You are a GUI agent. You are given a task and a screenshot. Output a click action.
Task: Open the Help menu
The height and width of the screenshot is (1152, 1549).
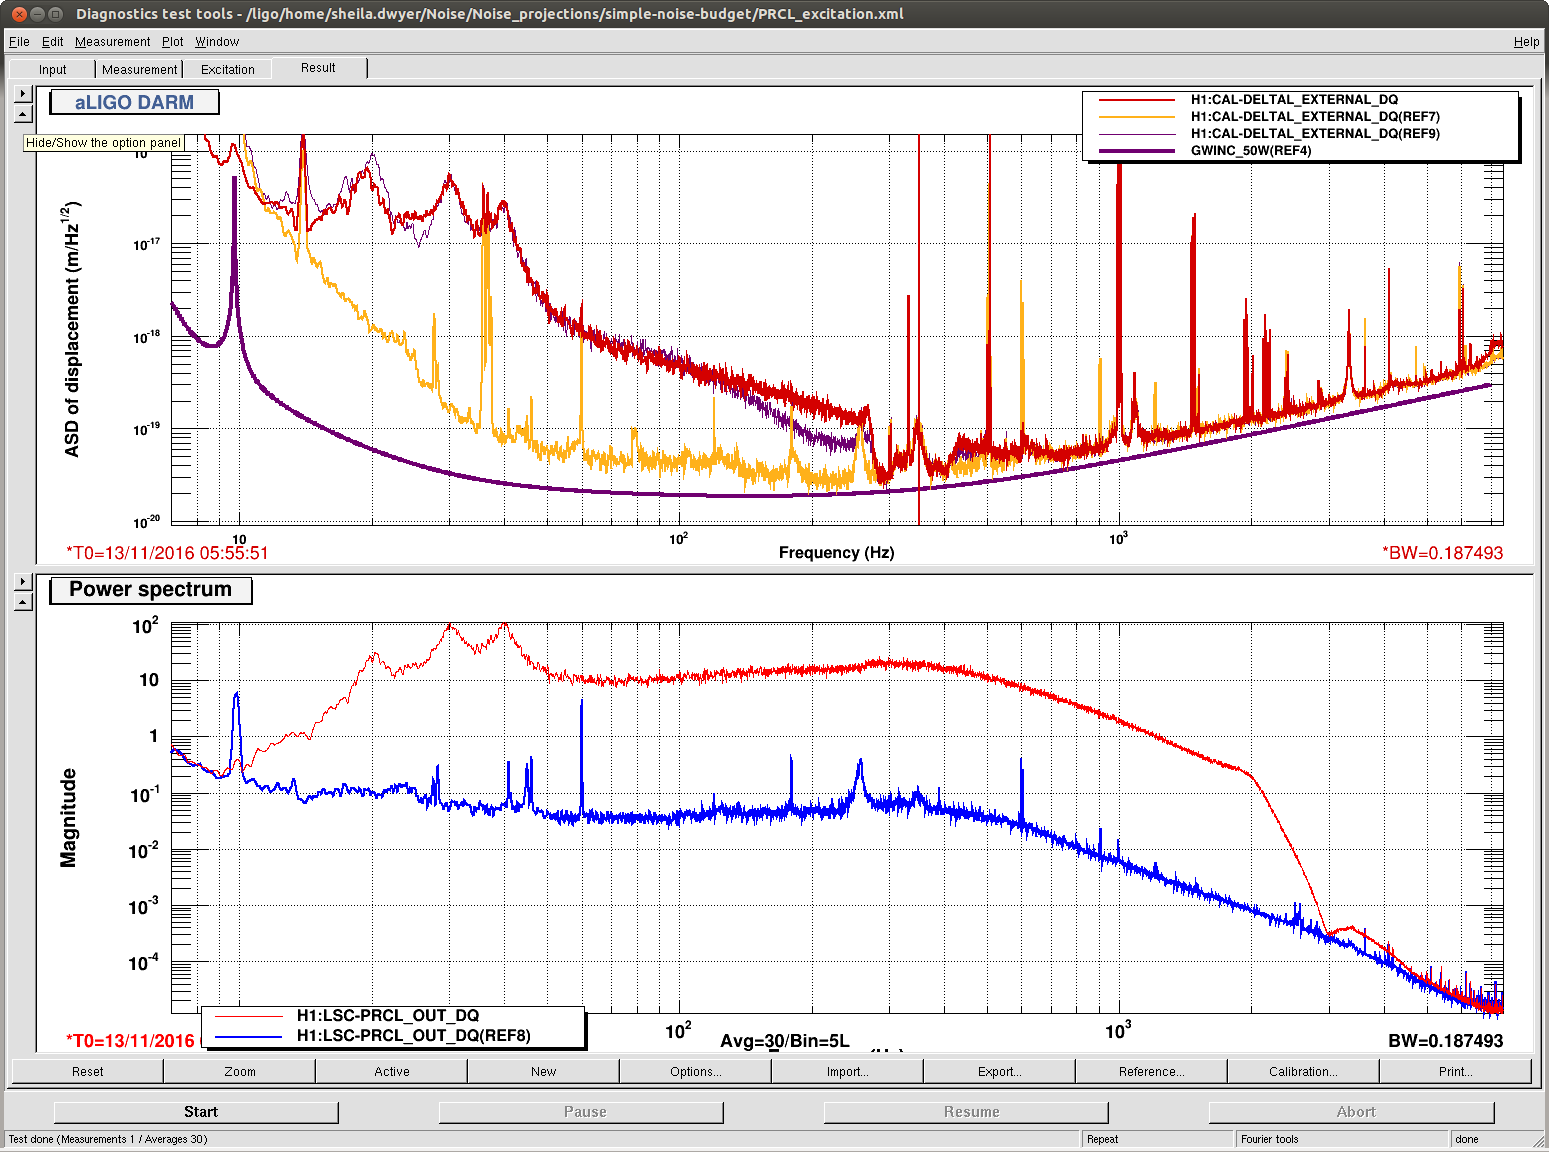pos(1526,42)
